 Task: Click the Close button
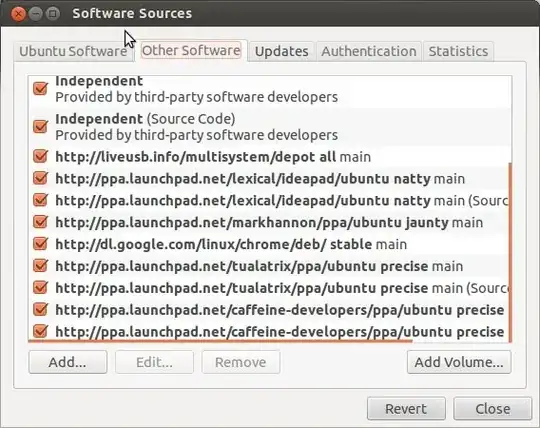493,409
